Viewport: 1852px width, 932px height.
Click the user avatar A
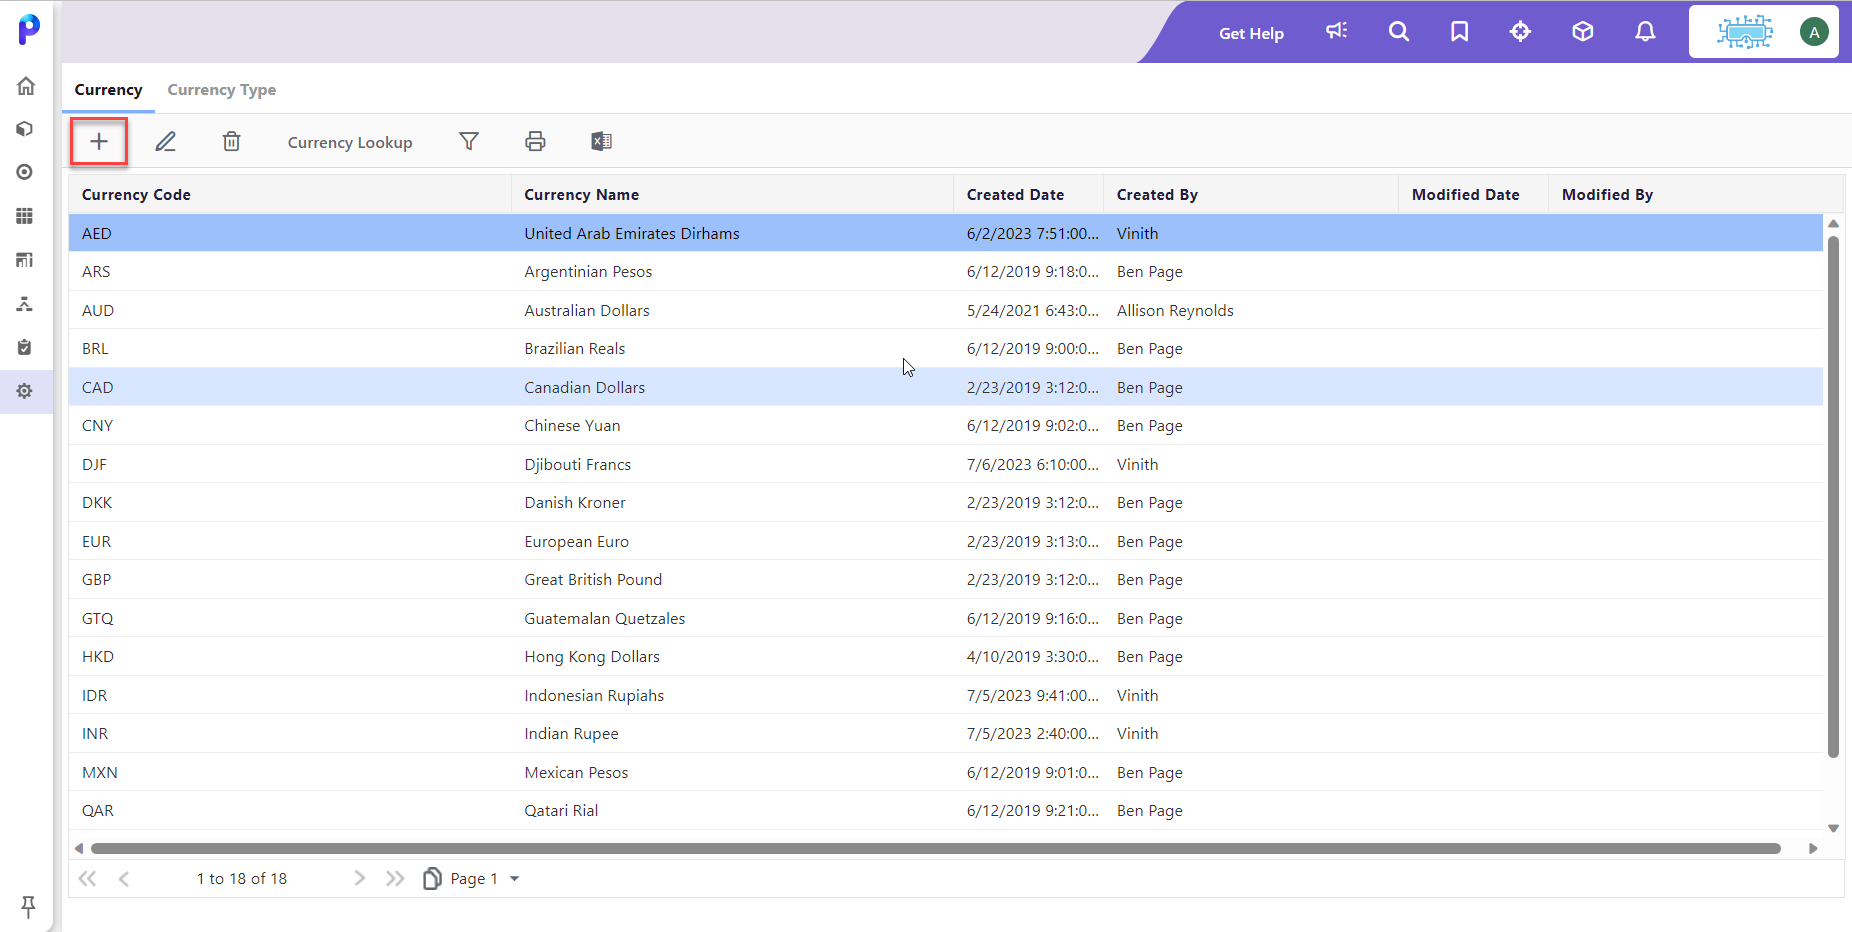(x=1814, y=32)
